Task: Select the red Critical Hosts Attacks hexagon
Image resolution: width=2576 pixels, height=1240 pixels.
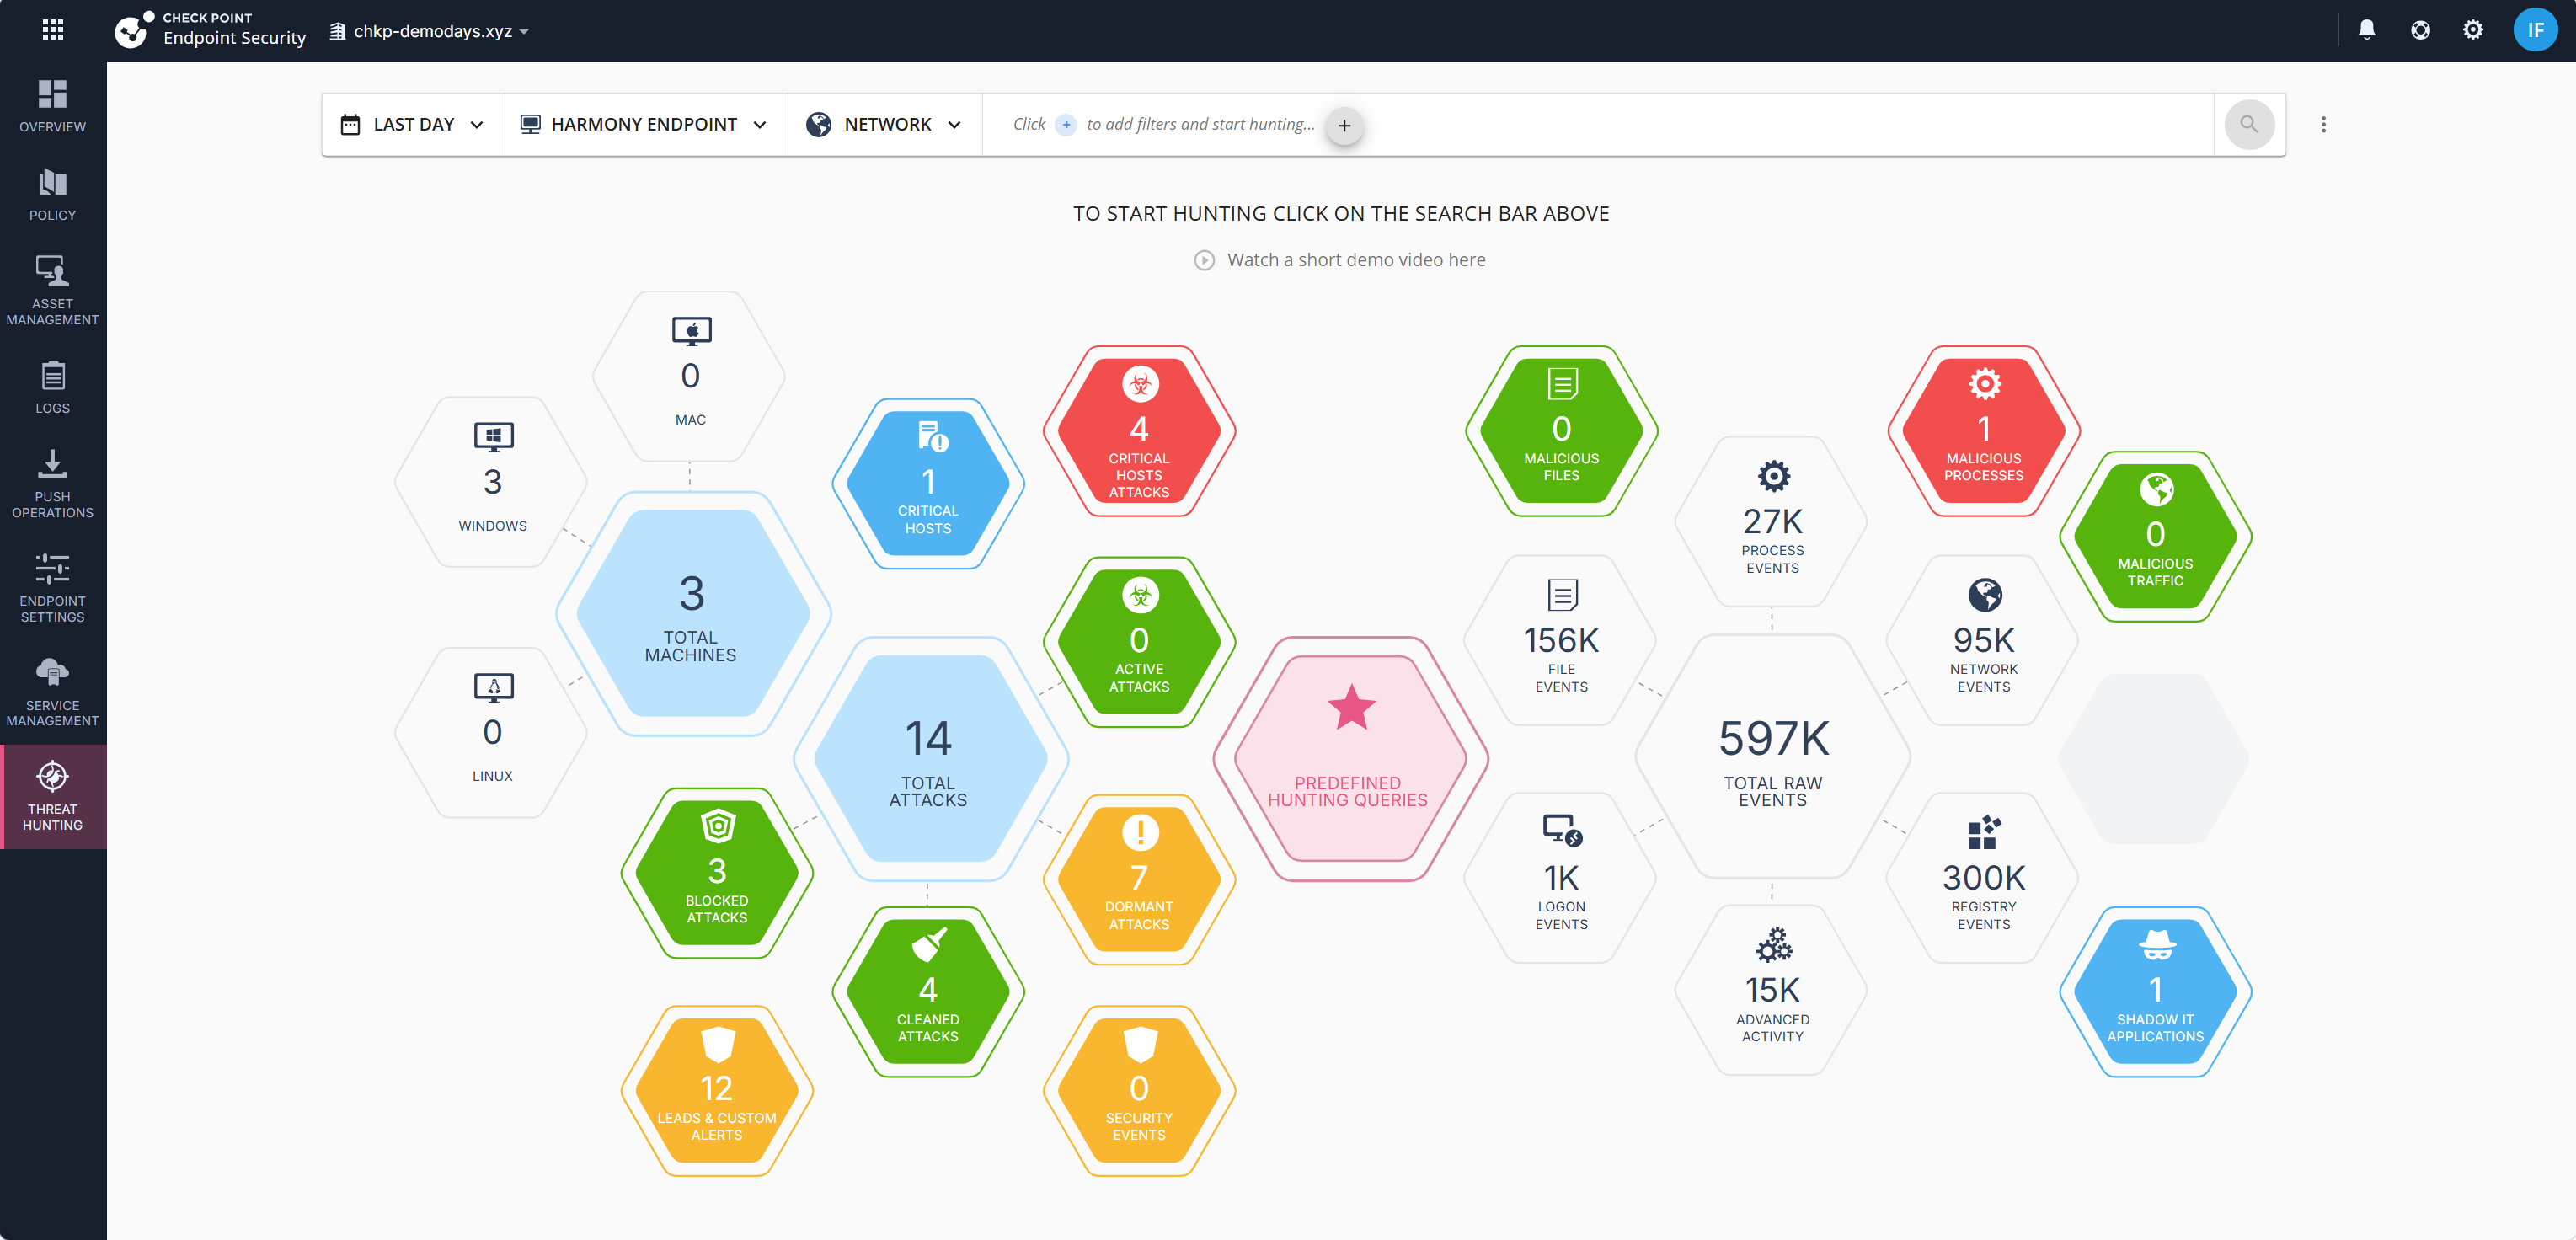Action: pyautogui.click(x=1139, y=431)
